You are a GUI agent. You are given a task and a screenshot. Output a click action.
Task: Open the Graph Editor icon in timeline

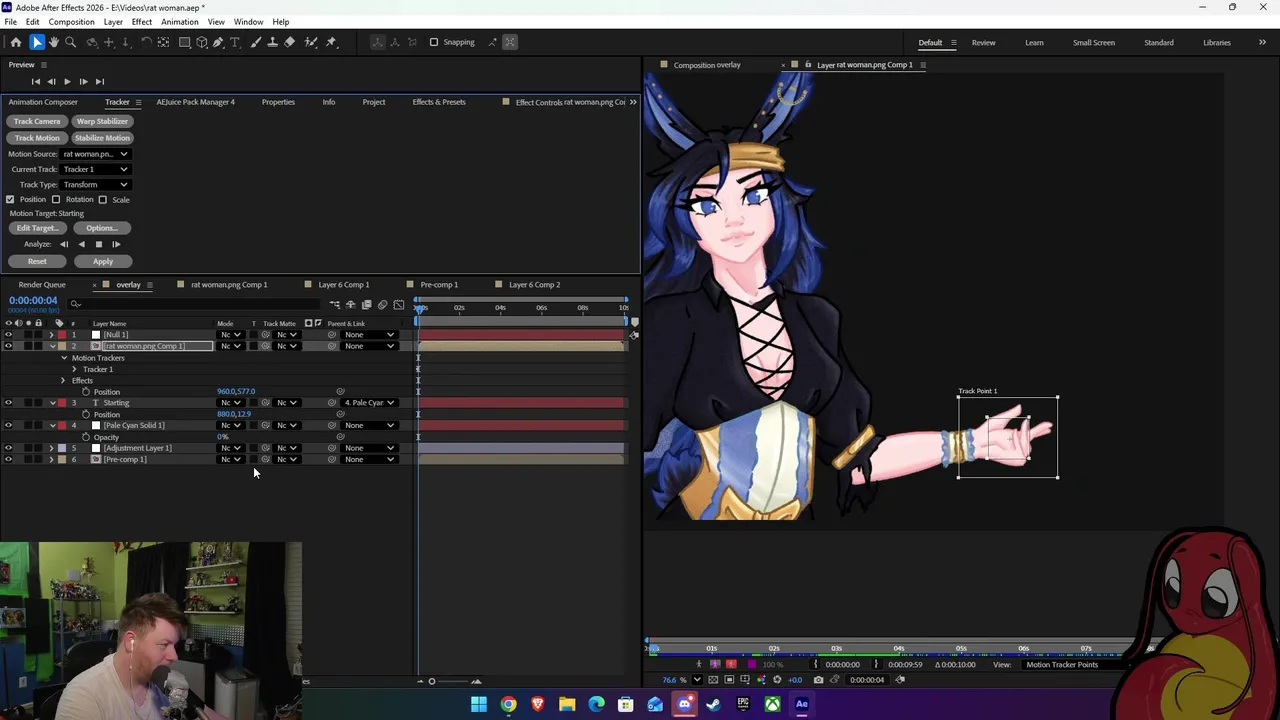pyautogui.click(x=399, y=304)
